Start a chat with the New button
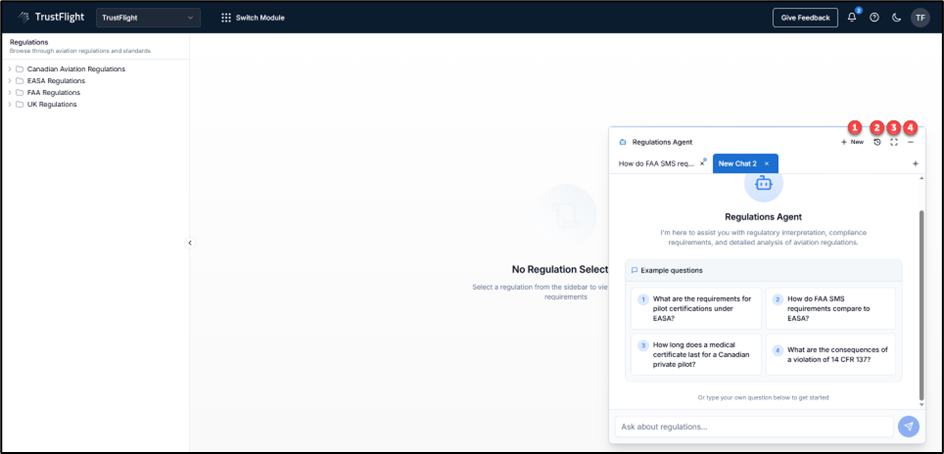944x454 pixels. click(x=852, y=142)
